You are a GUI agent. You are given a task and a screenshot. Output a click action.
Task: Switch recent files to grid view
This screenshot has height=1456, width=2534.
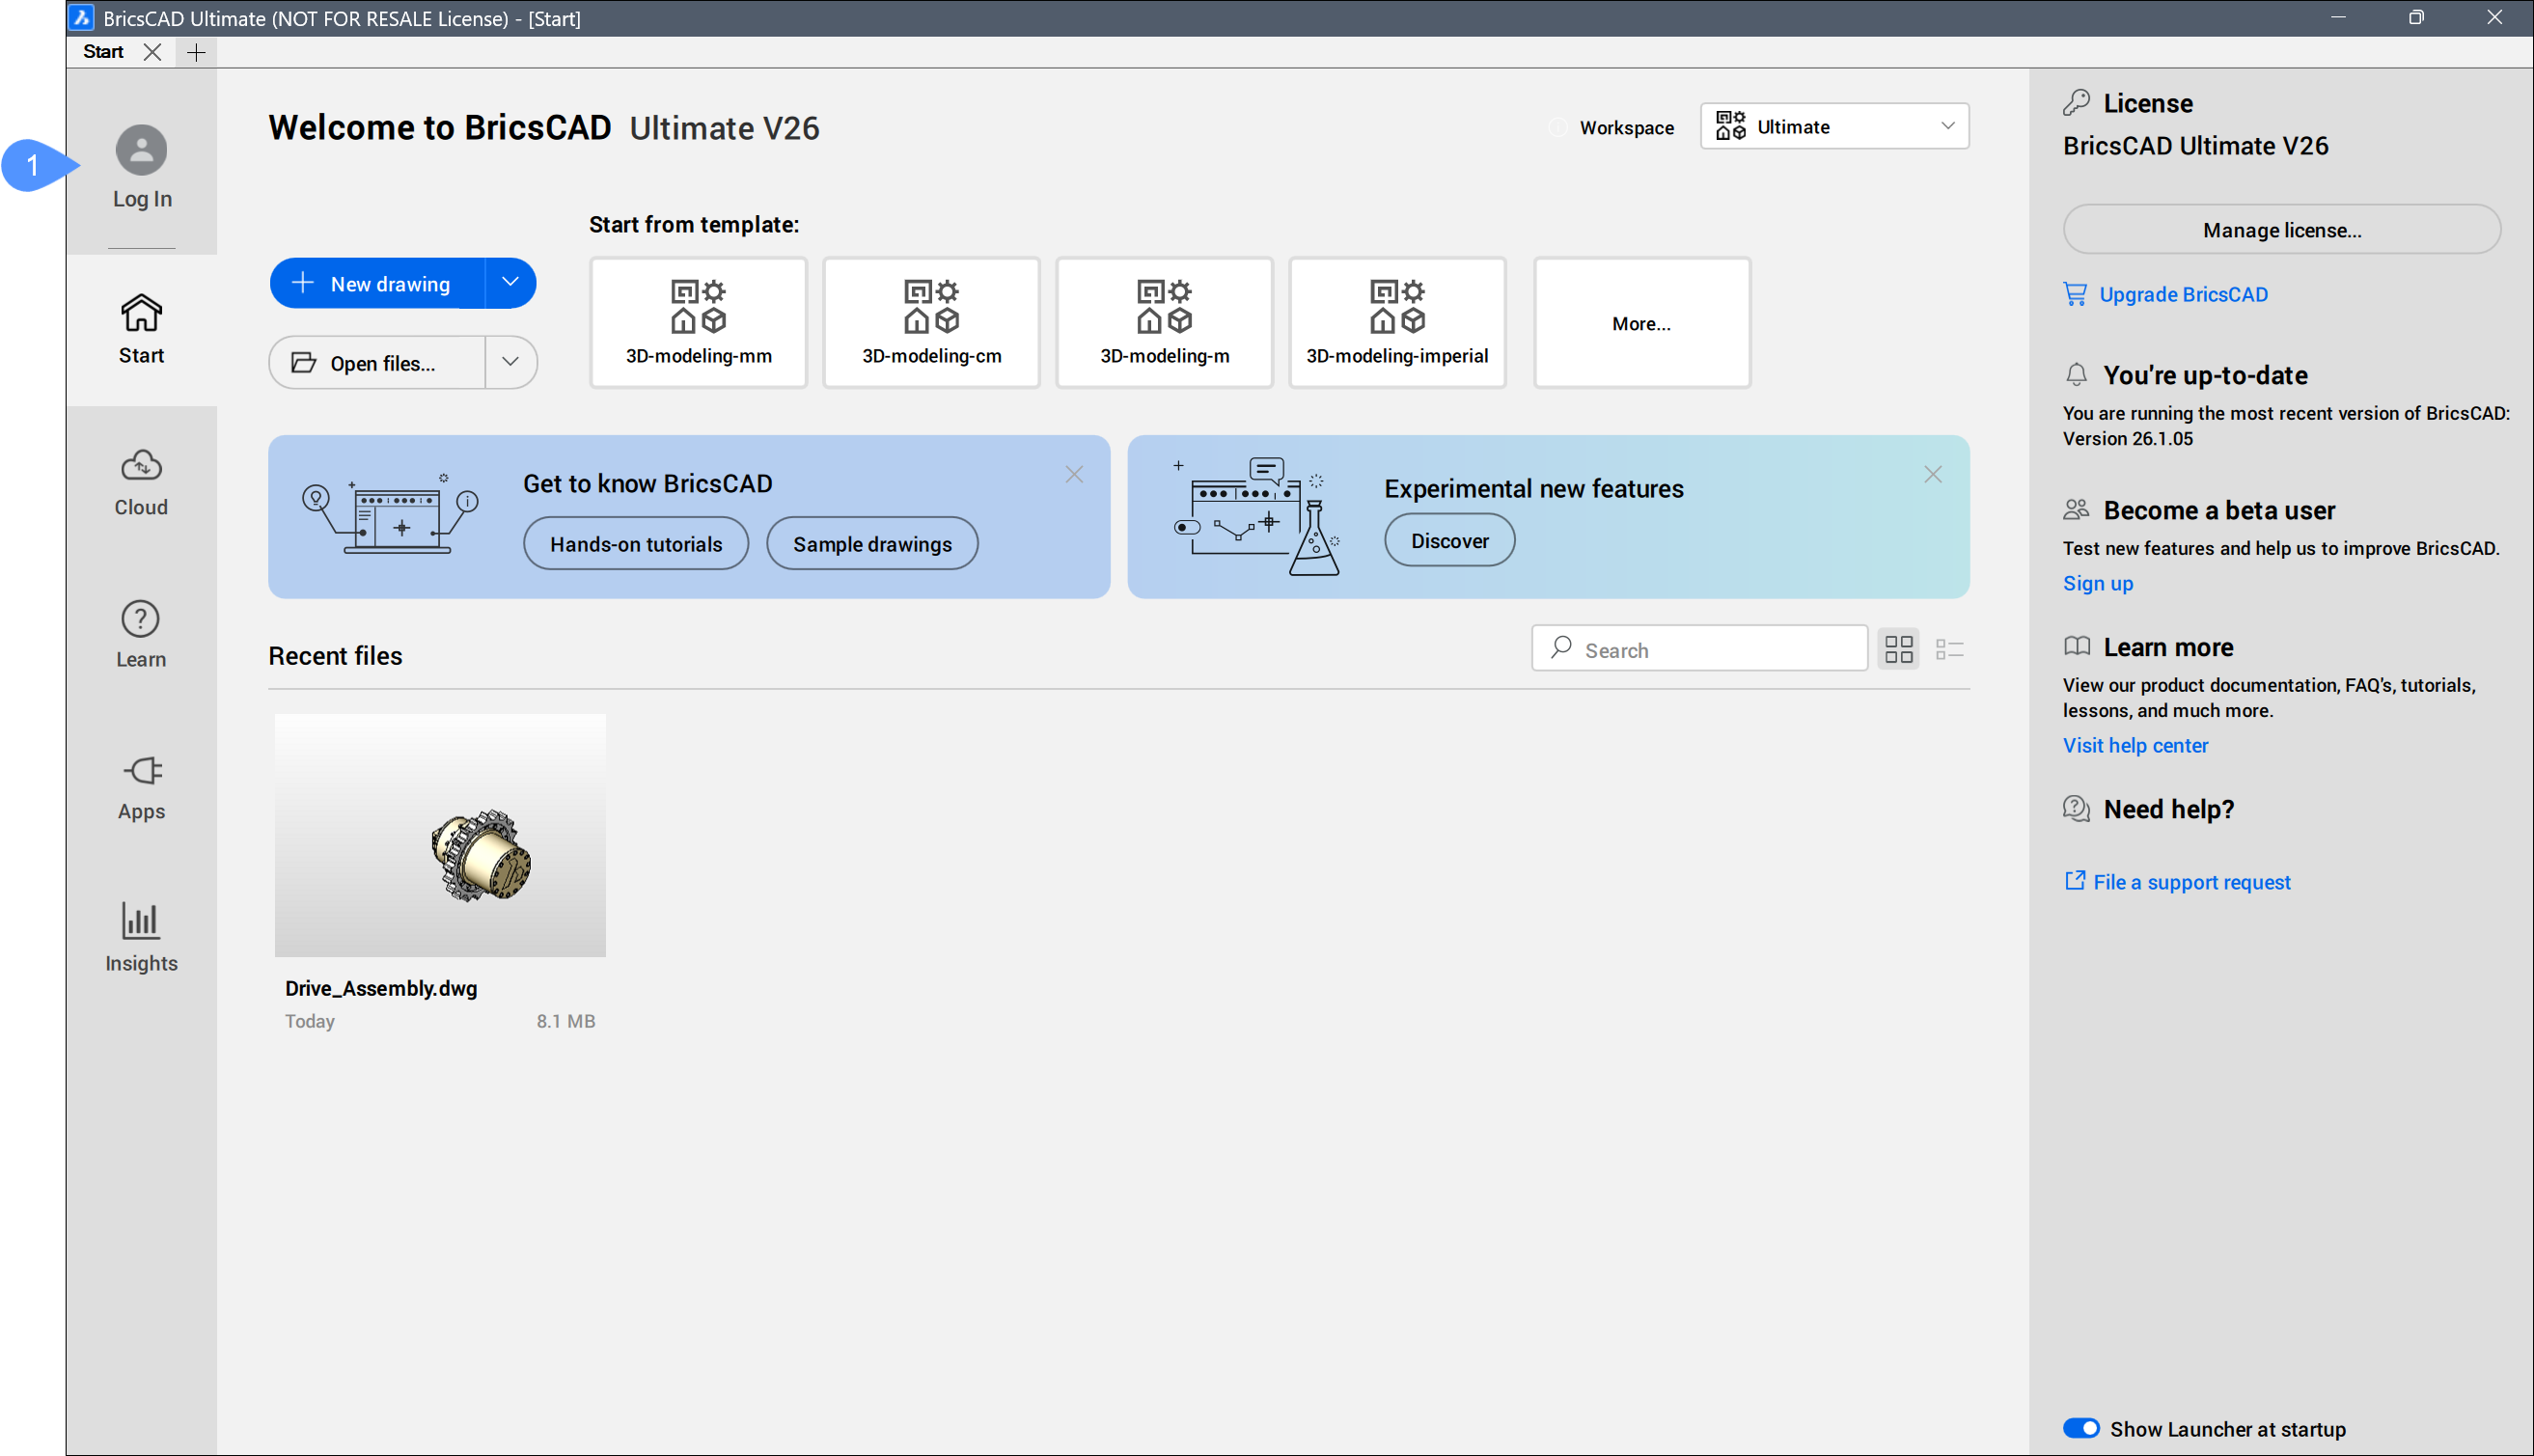coord(1898,649)
